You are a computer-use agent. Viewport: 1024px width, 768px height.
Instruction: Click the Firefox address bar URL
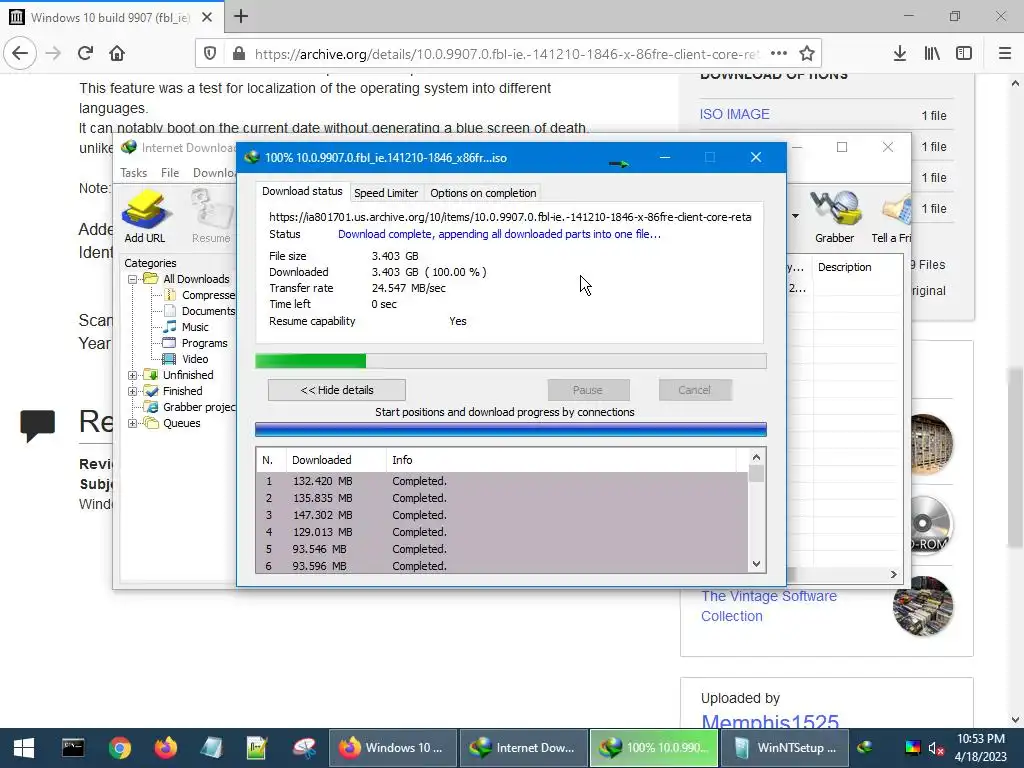click(506, 54)
